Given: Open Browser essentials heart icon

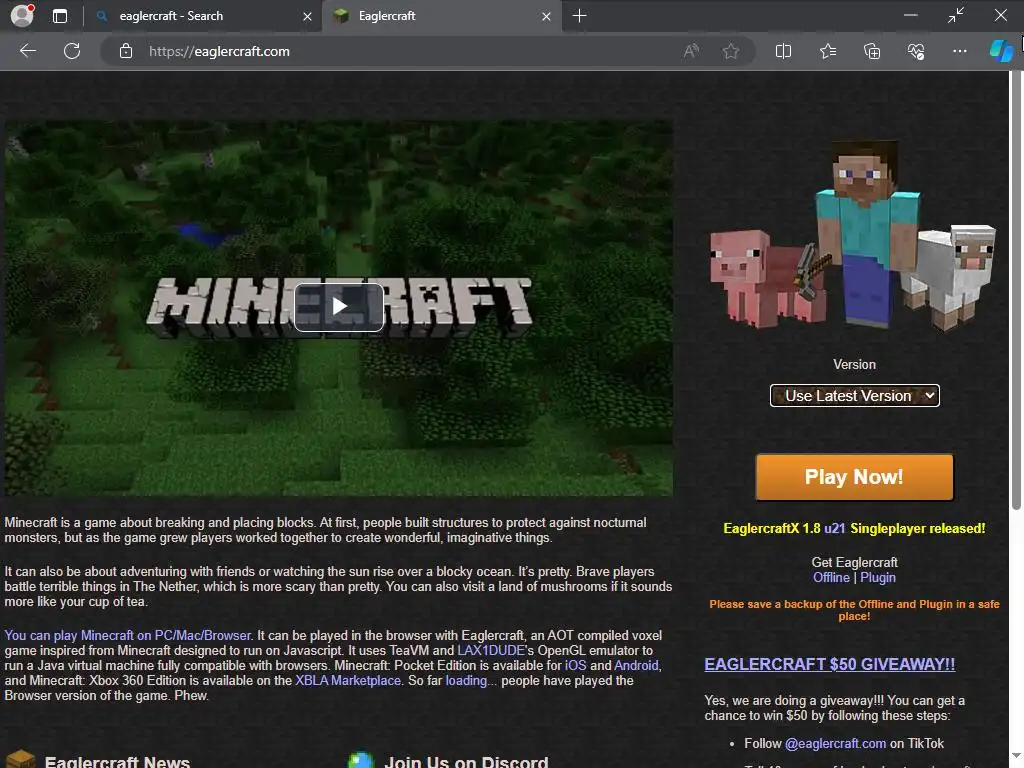Looking at the screenshot, I should pos(916,51).
